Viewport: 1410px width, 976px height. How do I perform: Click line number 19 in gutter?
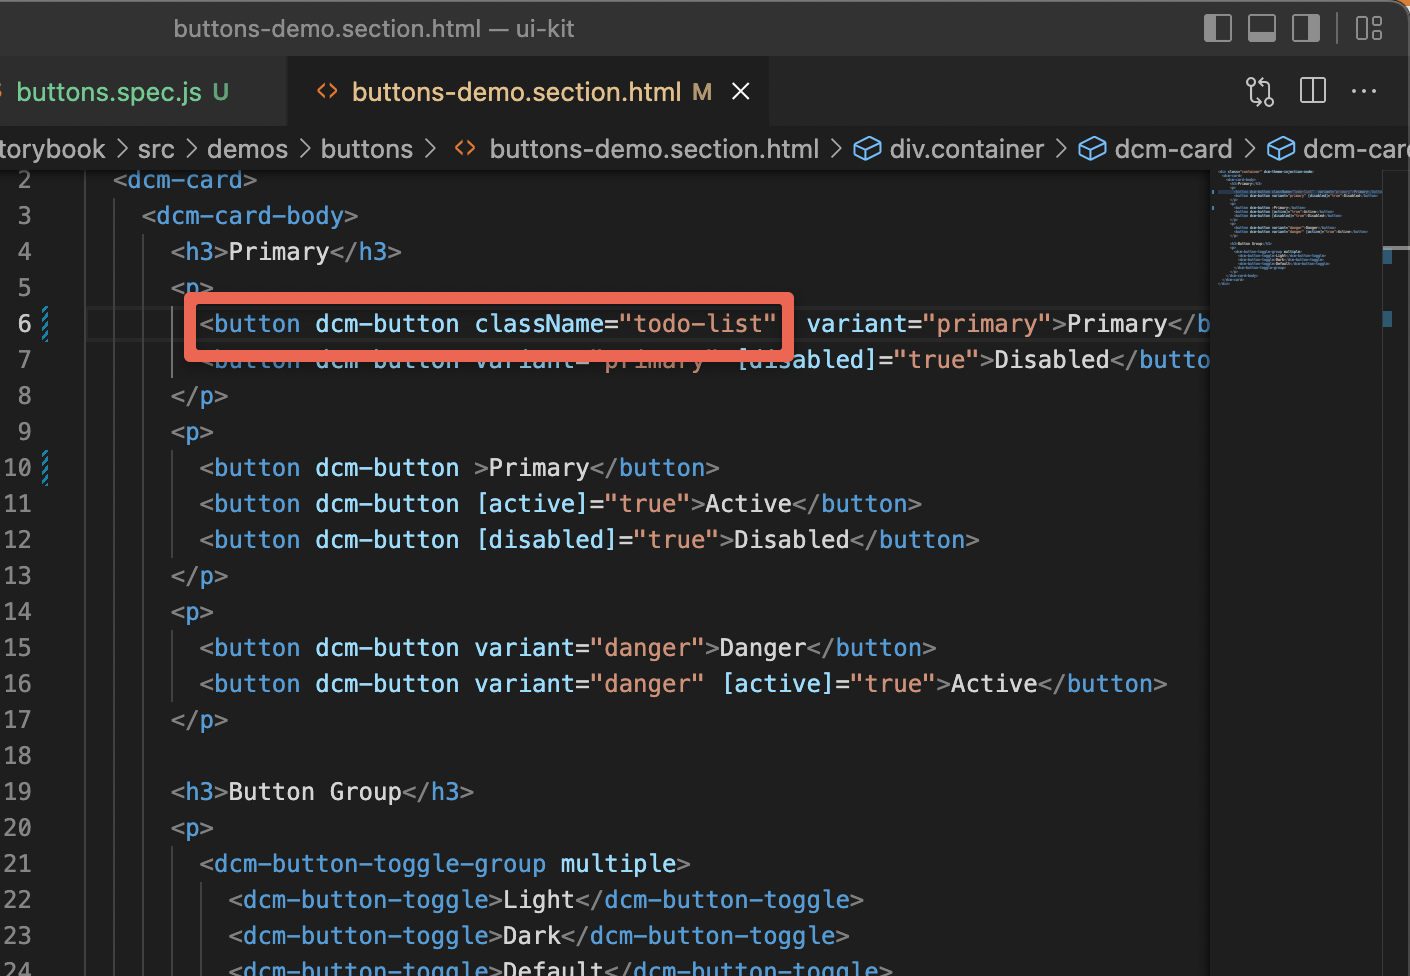click(18, 792)
